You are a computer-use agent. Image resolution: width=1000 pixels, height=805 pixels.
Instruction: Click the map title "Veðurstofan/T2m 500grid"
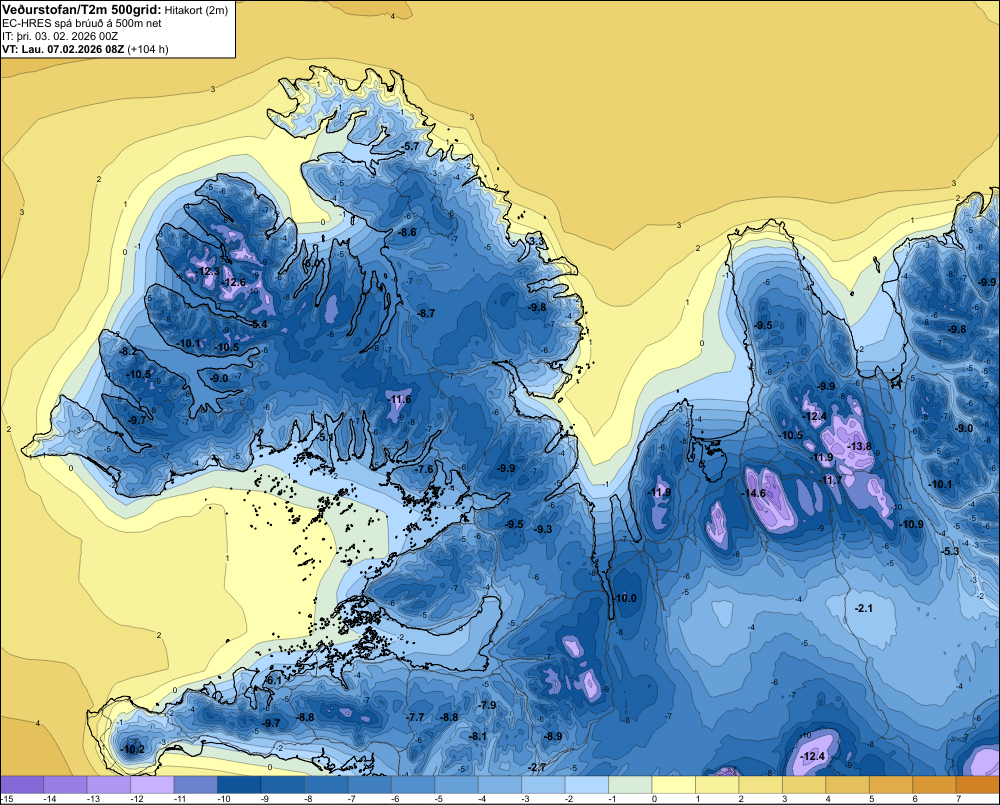pos(82,9)
